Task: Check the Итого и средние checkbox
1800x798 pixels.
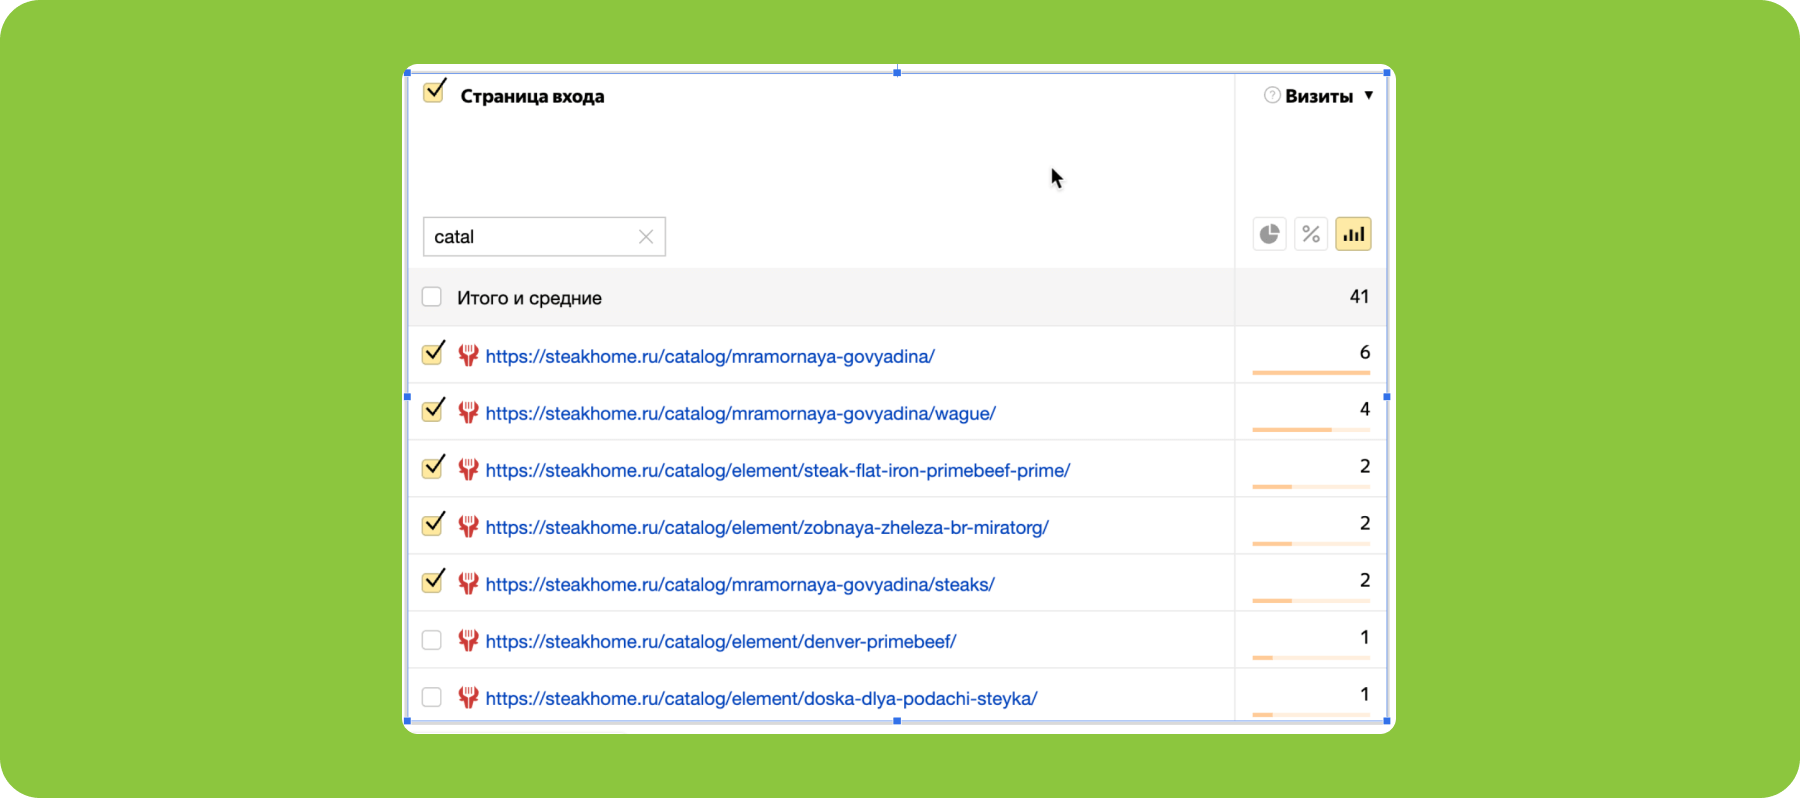Action: pos(432,297)
